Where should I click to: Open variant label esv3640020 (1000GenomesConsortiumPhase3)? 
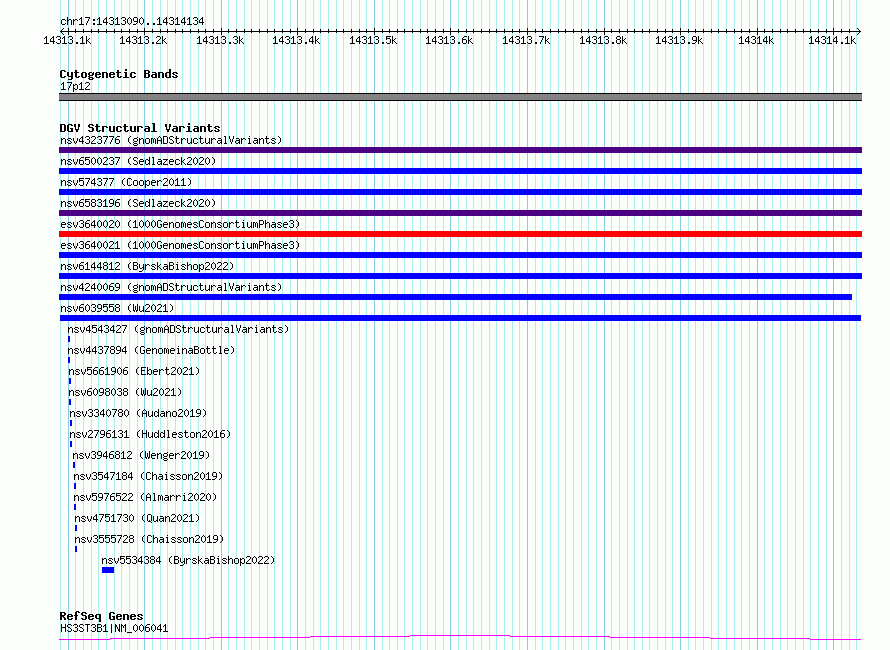point(180,224)
